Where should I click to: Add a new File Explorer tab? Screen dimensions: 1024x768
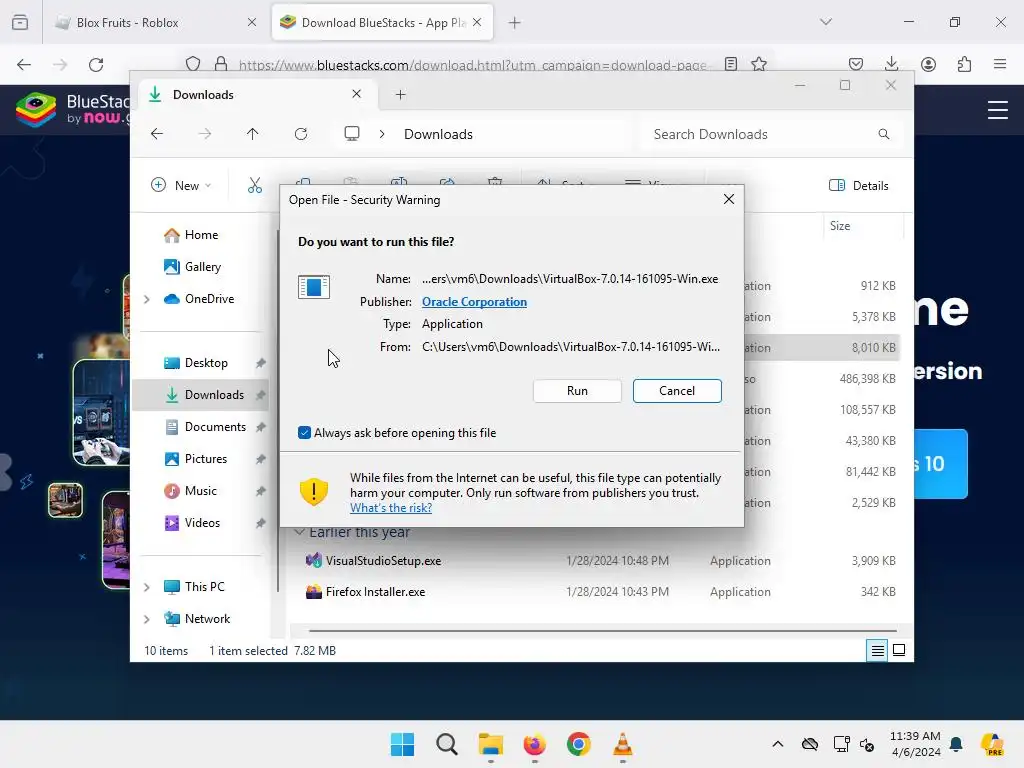pos(400,95)
